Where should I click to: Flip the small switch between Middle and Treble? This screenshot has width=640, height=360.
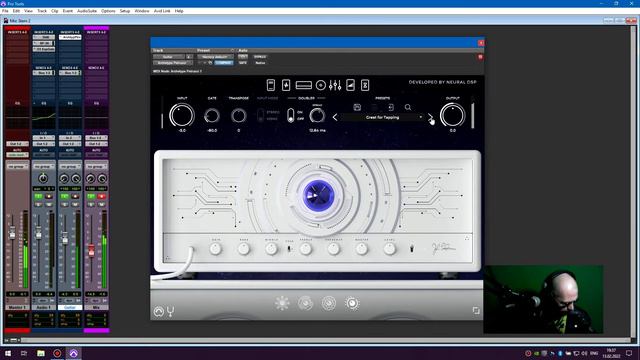pos(289,249)
